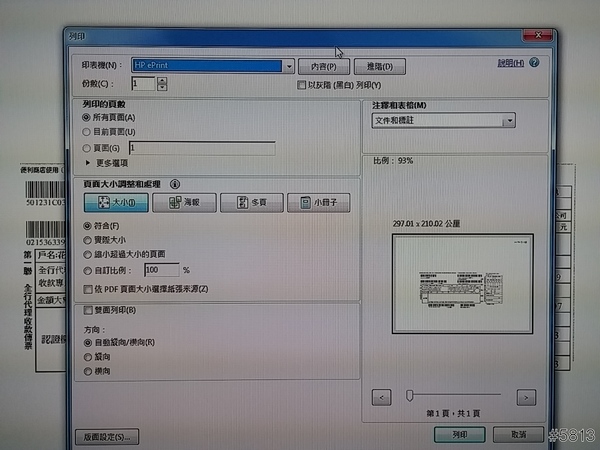Screen dimensions: 600x450
Task: Select 目前頁面(U) radio button
Action: click(x=86, y=132)
